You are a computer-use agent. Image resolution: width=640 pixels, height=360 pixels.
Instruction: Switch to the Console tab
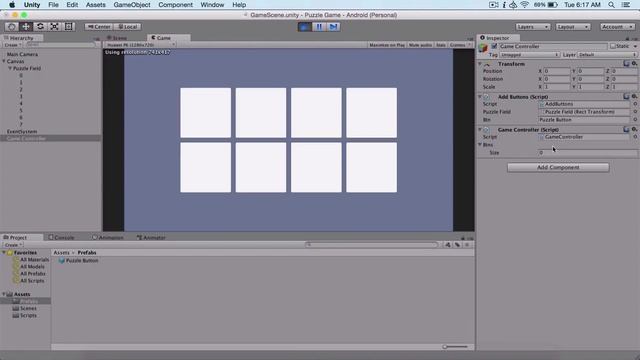62,237
